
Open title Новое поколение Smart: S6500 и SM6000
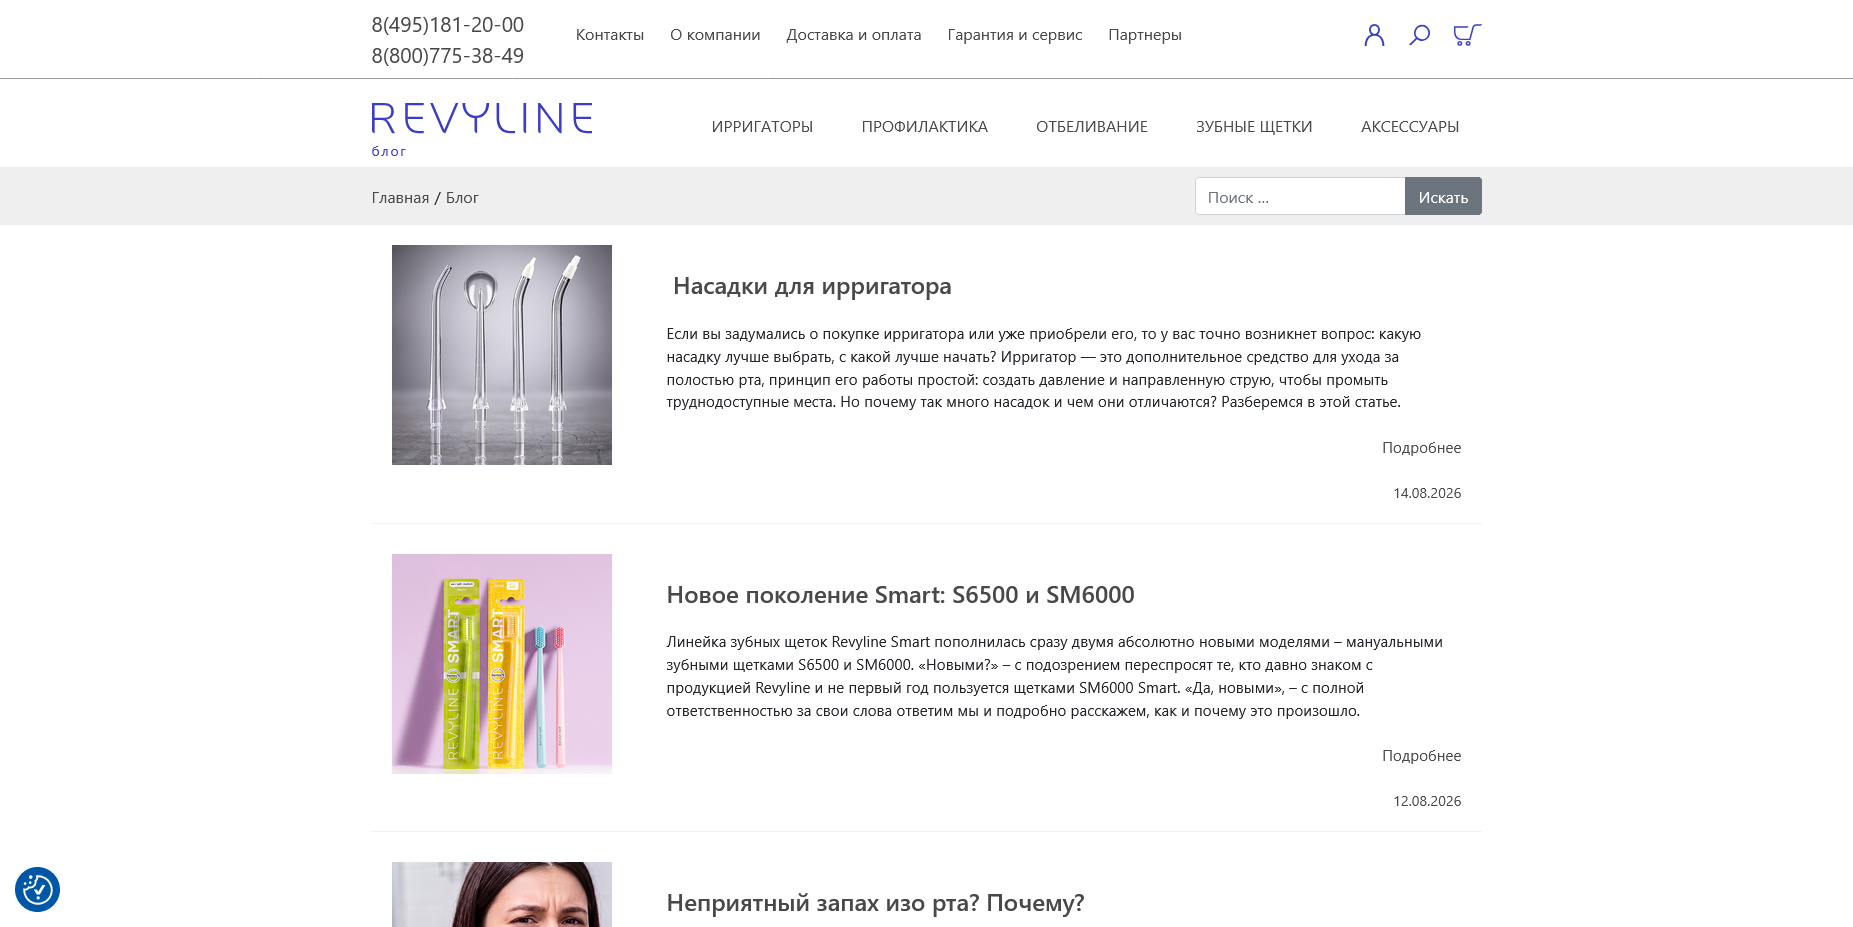[900, 595]
